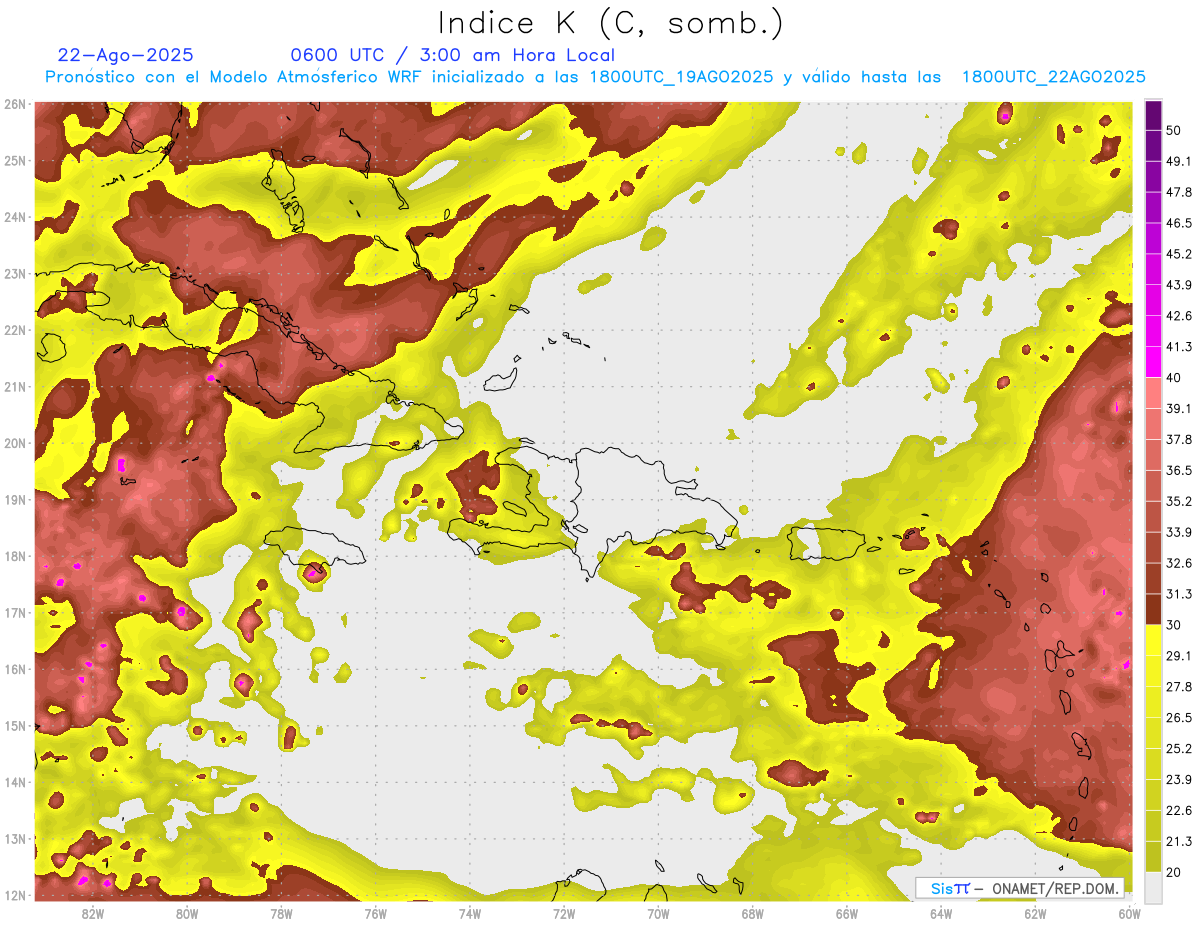The height and width of the screenshot is (927, 1200).
Task: Click the "46.5" colorbar value
Action: tap(1178, 223)
